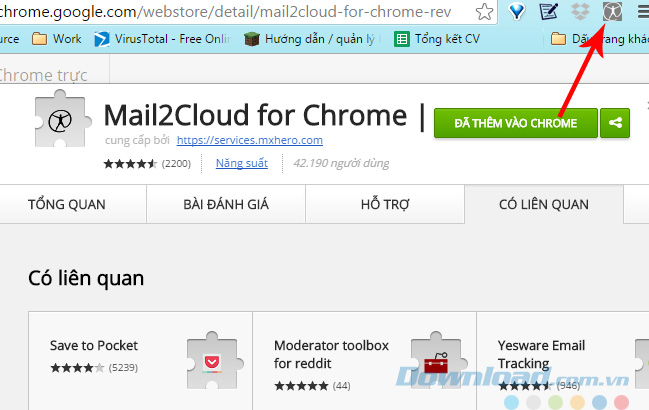Viewport: 649px width, 410px height.
Task: Open the blue shield extension
Action: [516, 12]
